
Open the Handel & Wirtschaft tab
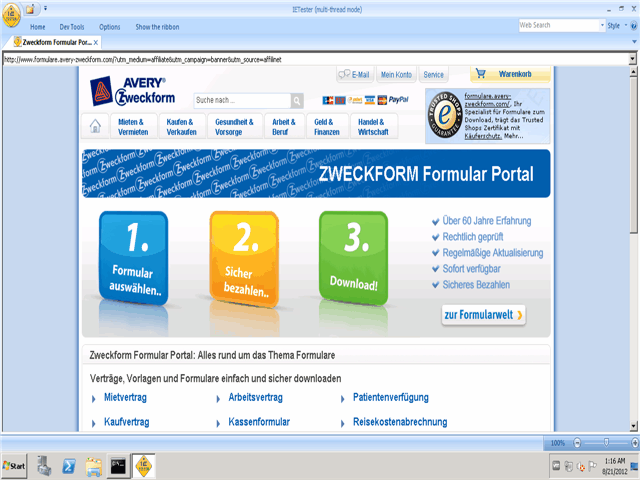tap(374, 127)
